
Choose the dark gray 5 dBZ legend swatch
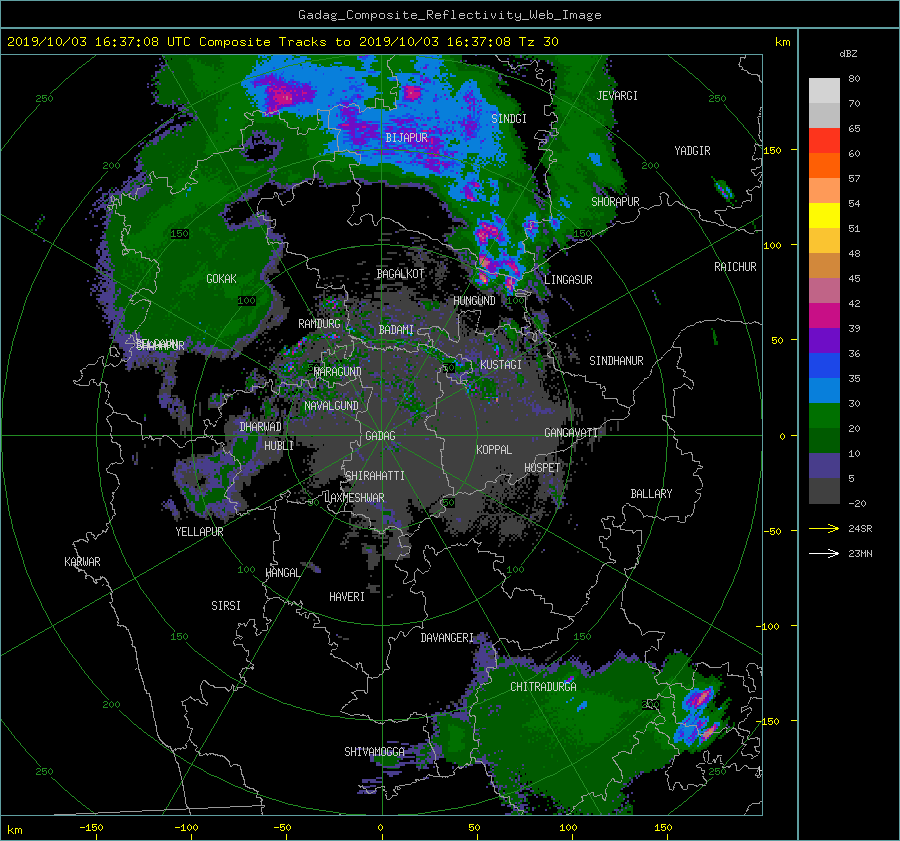[824, 491]
